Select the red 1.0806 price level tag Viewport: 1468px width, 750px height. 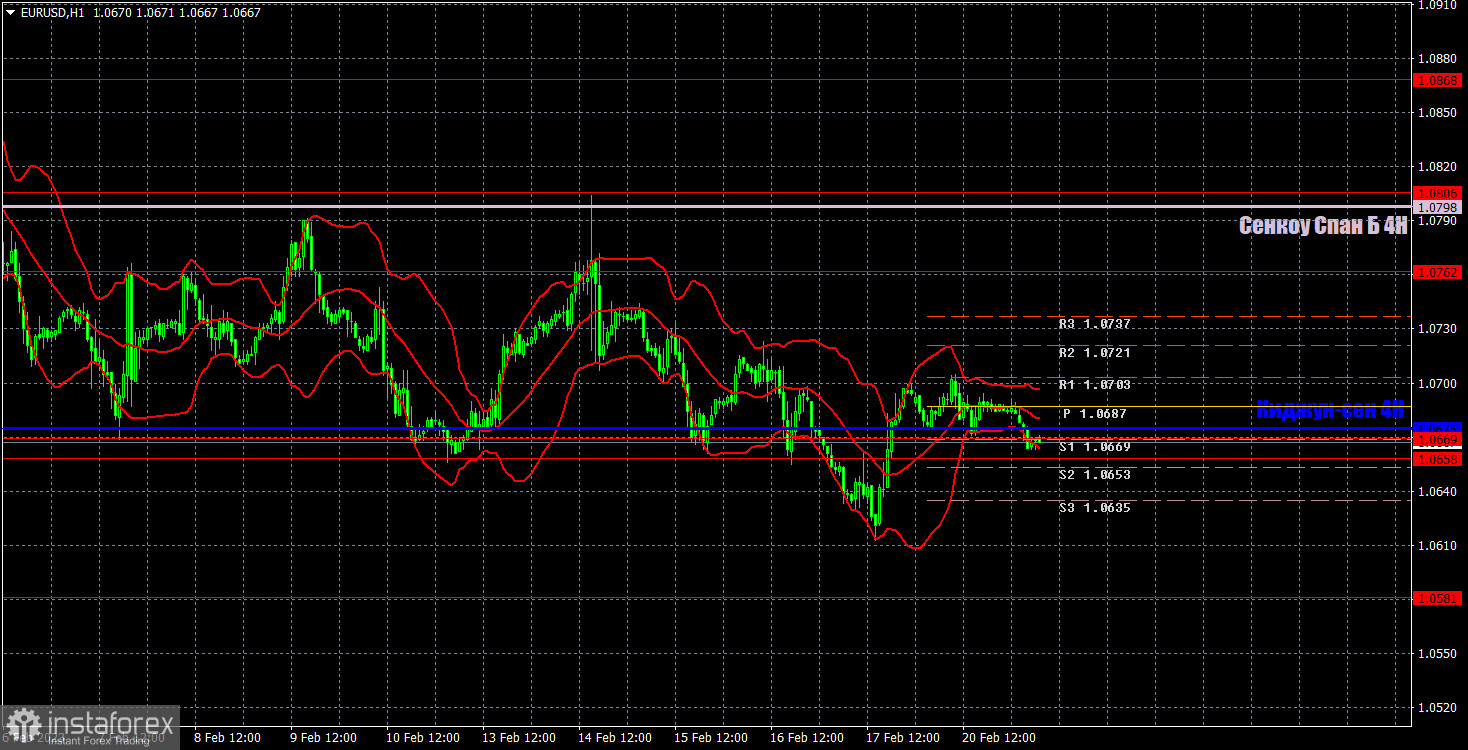[x=1438, y=192]
